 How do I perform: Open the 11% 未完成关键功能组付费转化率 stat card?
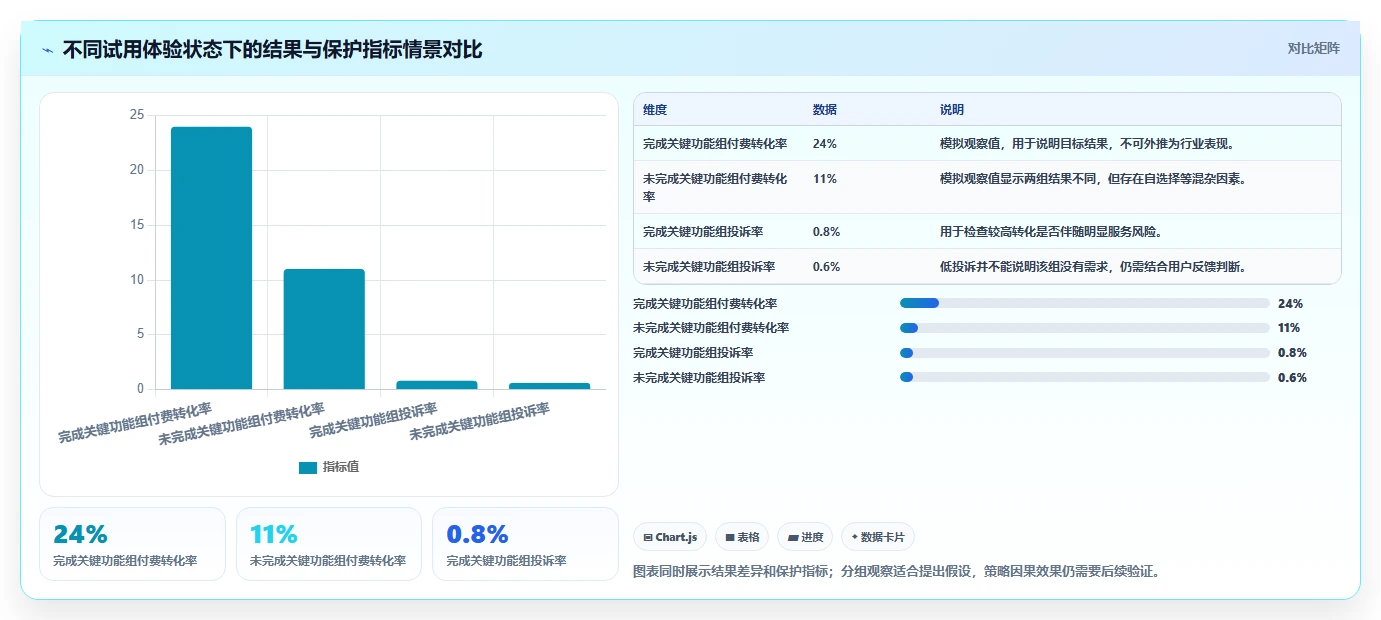(329, 544)
